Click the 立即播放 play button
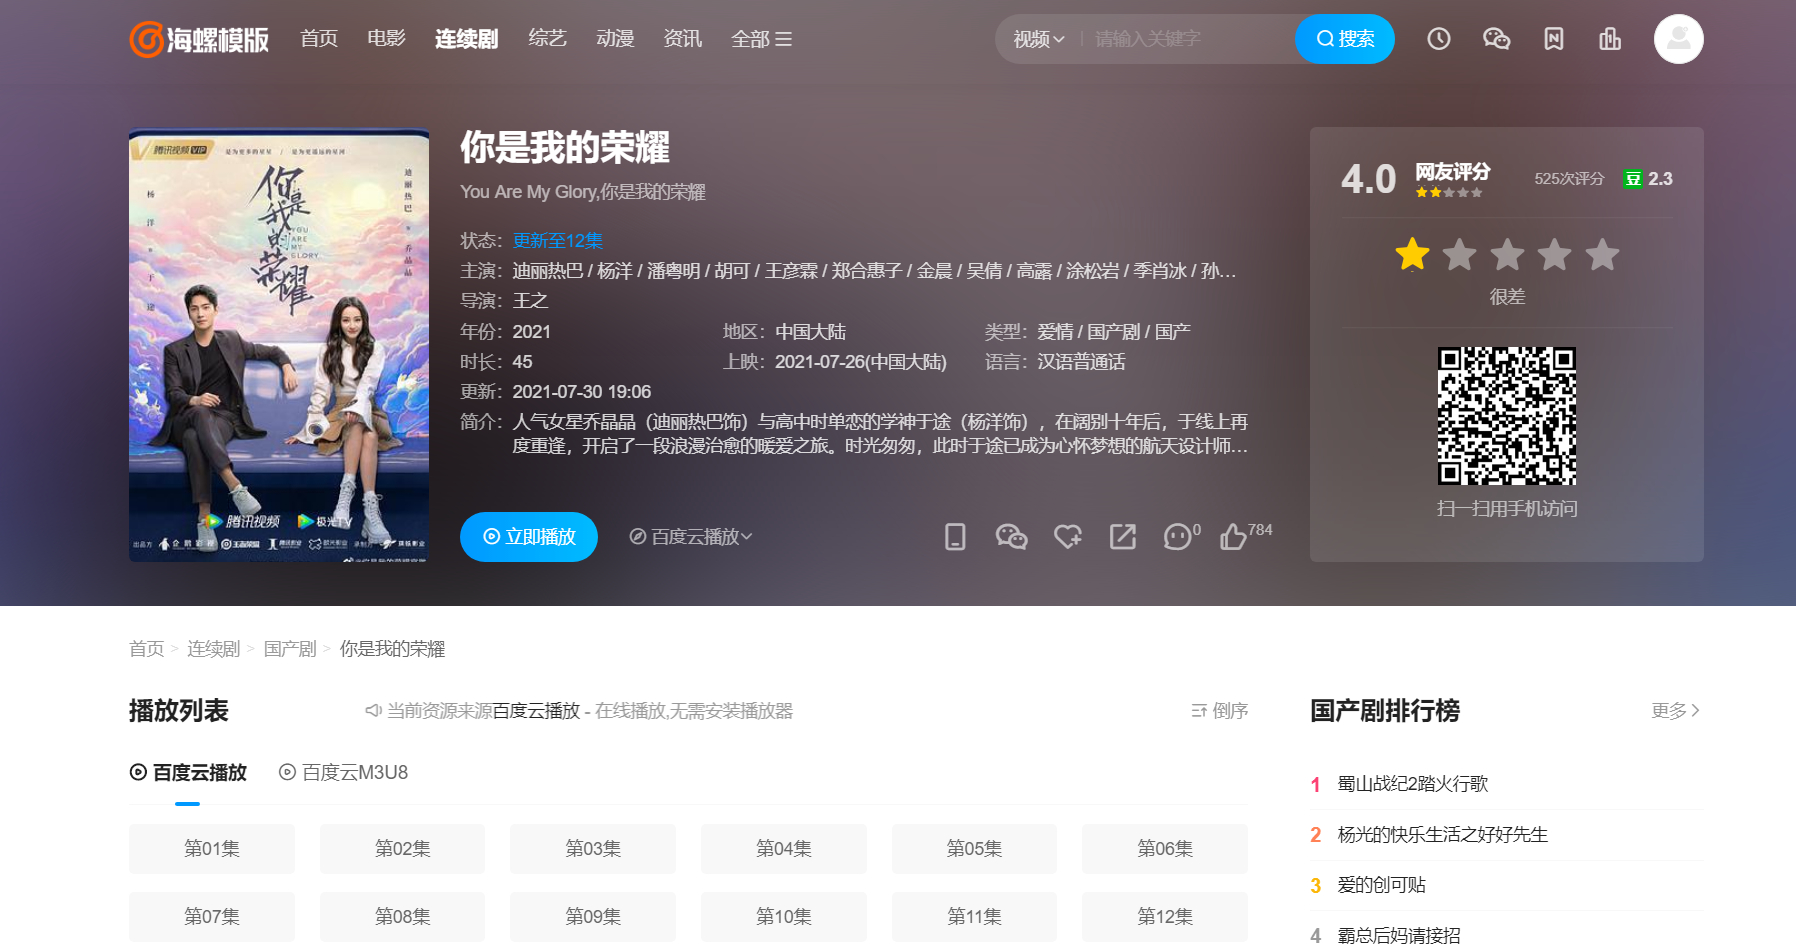 529,537
